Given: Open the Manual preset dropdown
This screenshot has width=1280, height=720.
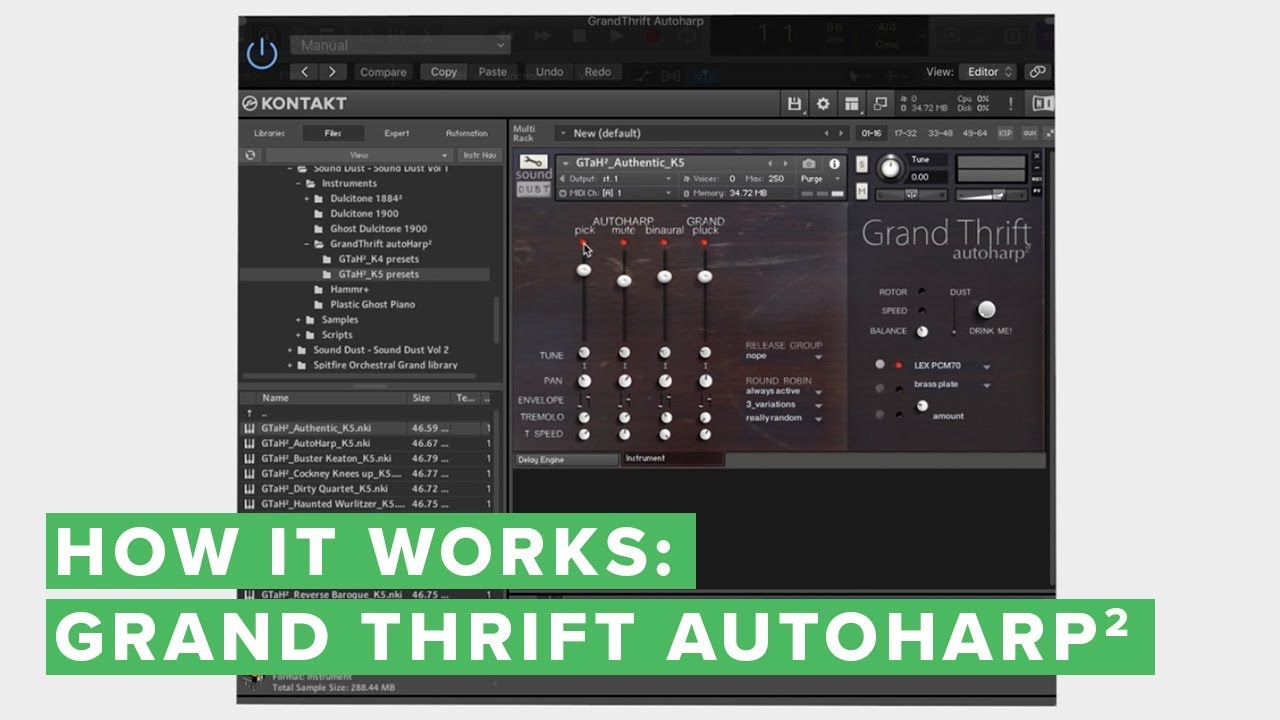Looking at the screenshot, I should tap(400, 45).
